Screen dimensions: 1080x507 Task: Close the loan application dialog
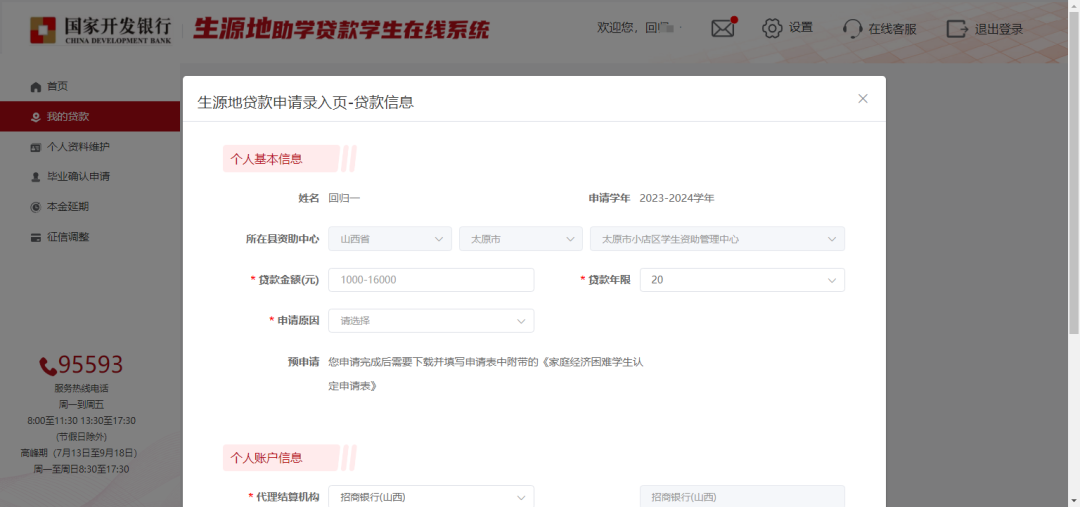(863, 98)
